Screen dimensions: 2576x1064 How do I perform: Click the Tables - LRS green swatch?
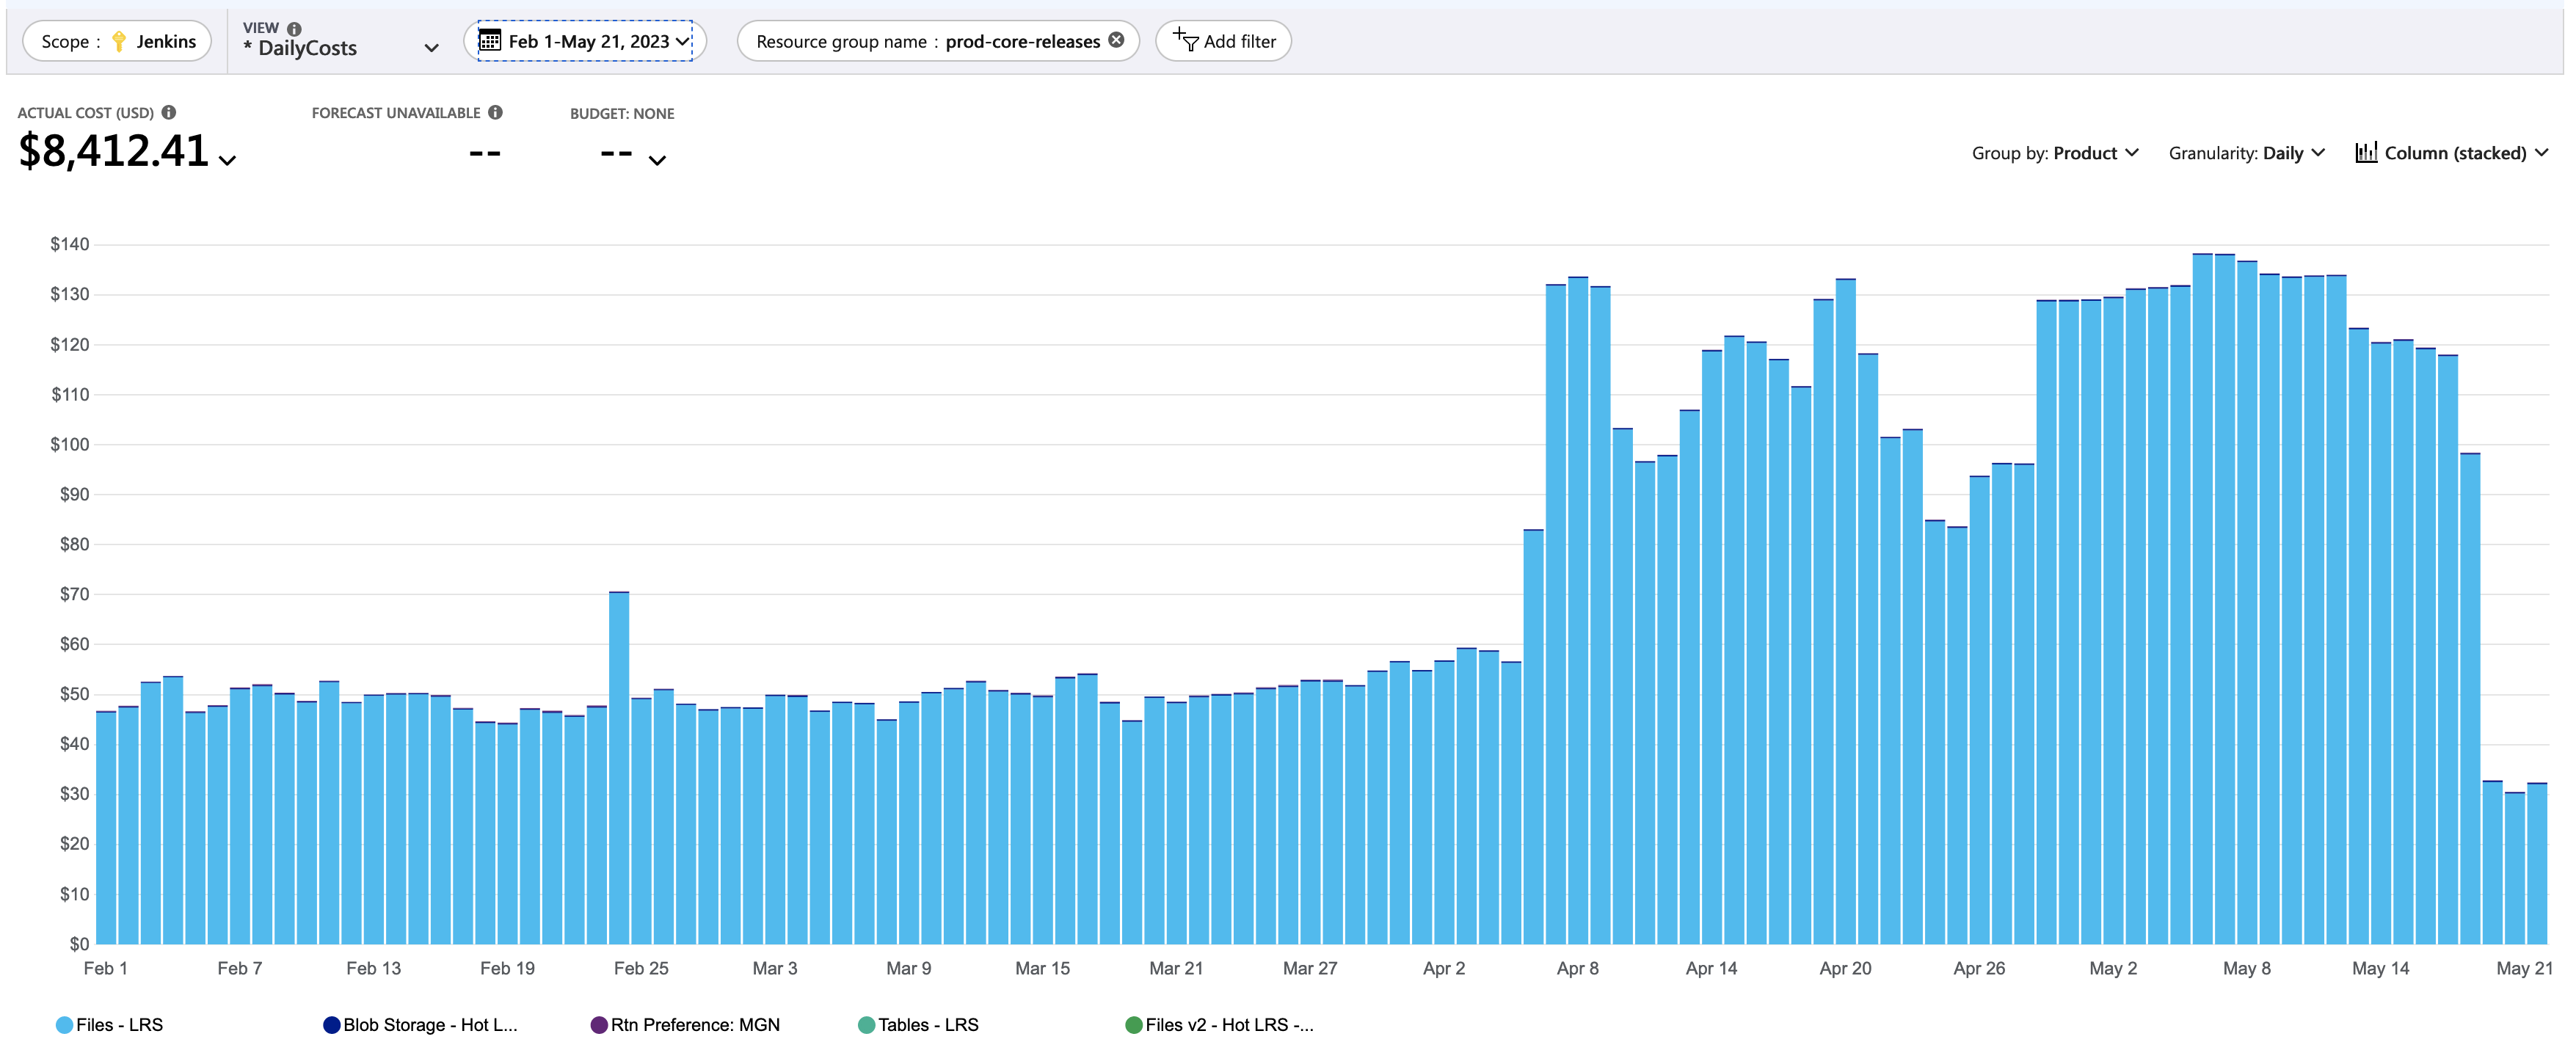point(867,1025)
